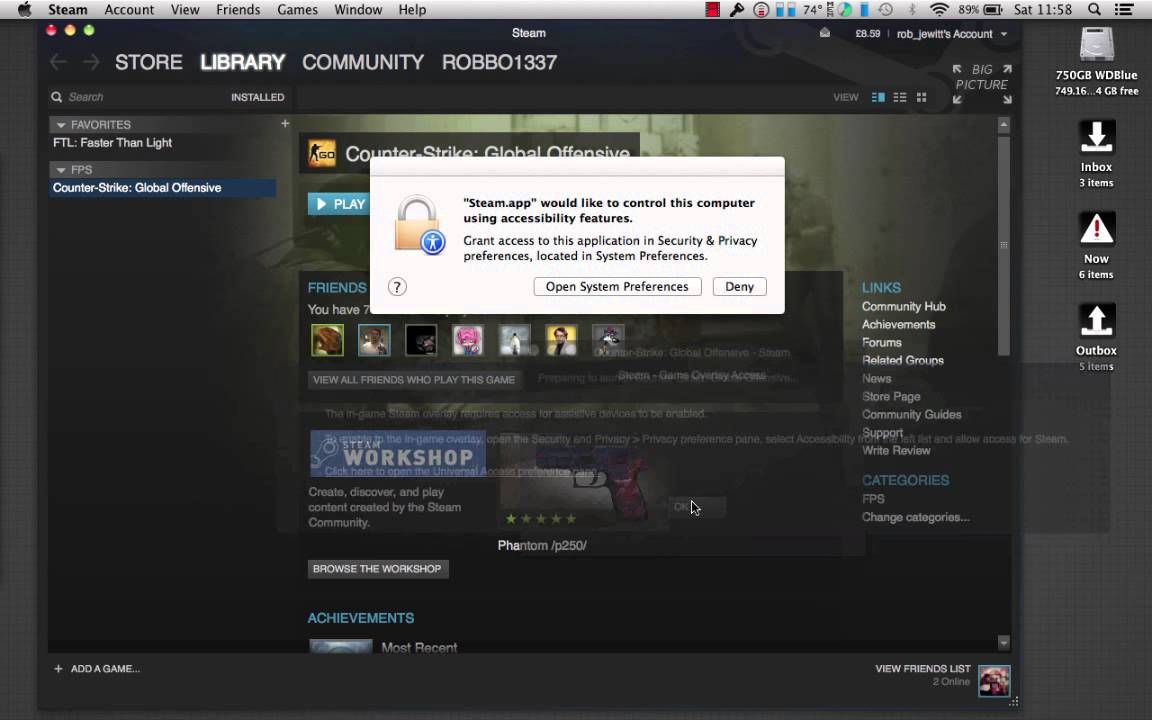Click the red film strip menu bar icon
1152x720 pixels.
[x=713, y=10]
